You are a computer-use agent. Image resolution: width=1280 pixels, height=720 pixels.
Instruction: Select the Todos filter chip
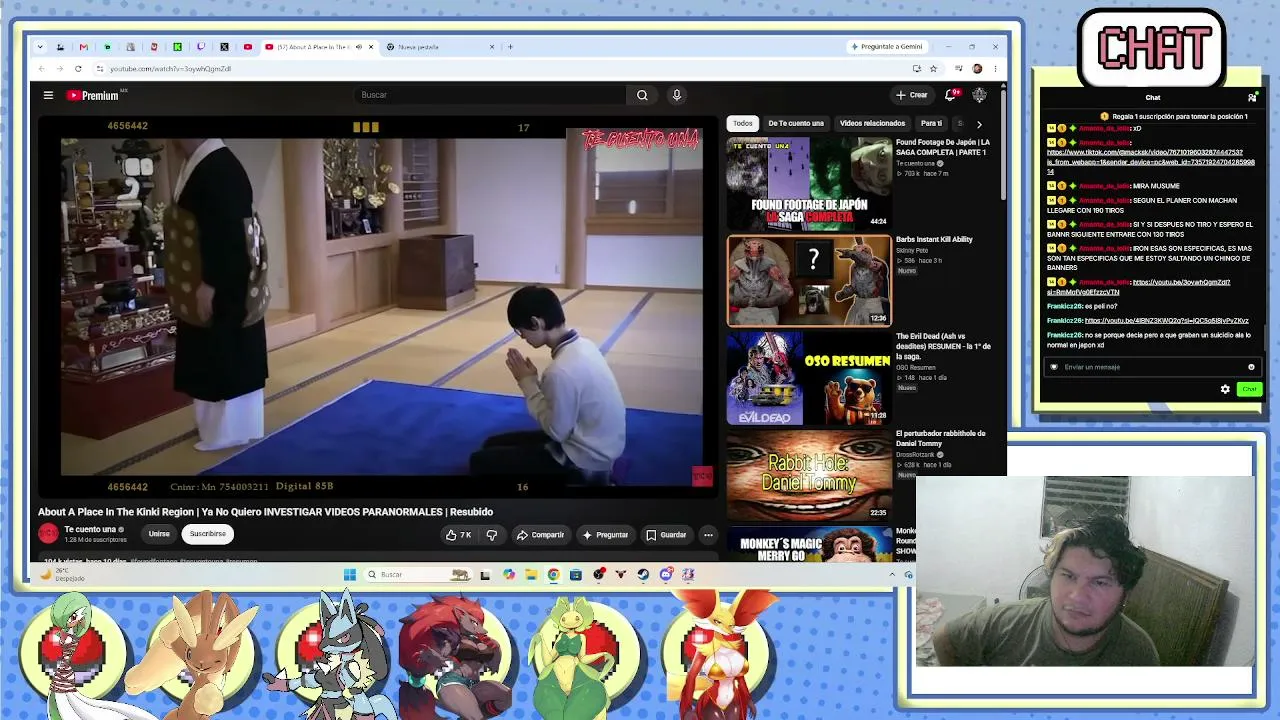[x=742, y=123]
